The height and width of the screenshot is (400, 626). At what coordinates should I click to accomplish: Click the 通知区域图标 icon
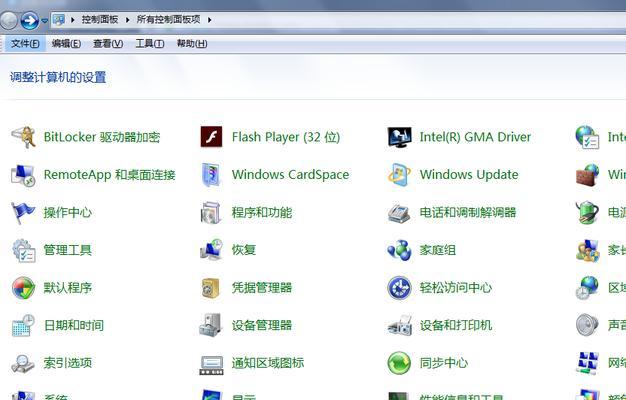[x=211, y=365]
